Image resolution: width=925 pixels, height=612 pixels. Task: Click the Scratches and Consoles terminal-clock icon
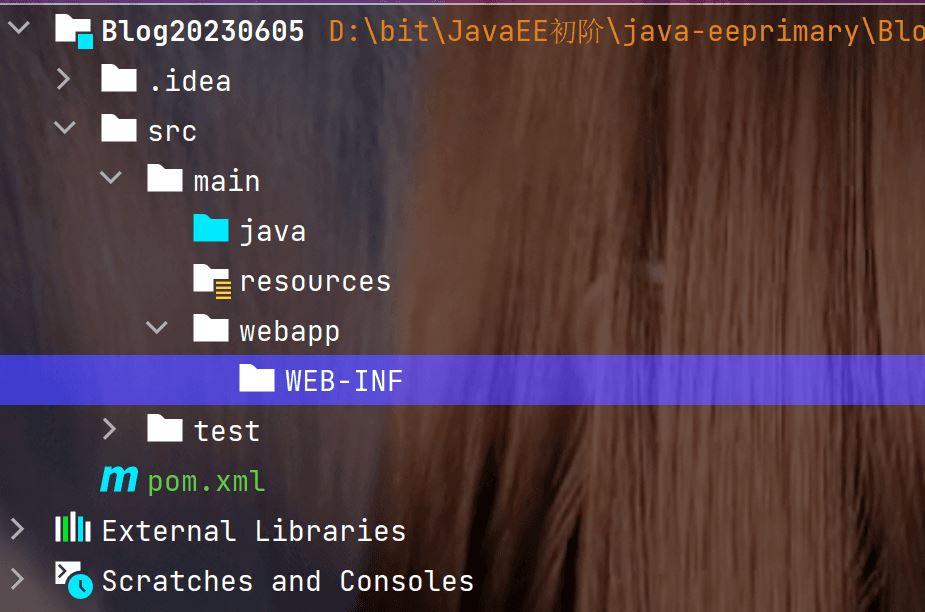tap(73, 579)
